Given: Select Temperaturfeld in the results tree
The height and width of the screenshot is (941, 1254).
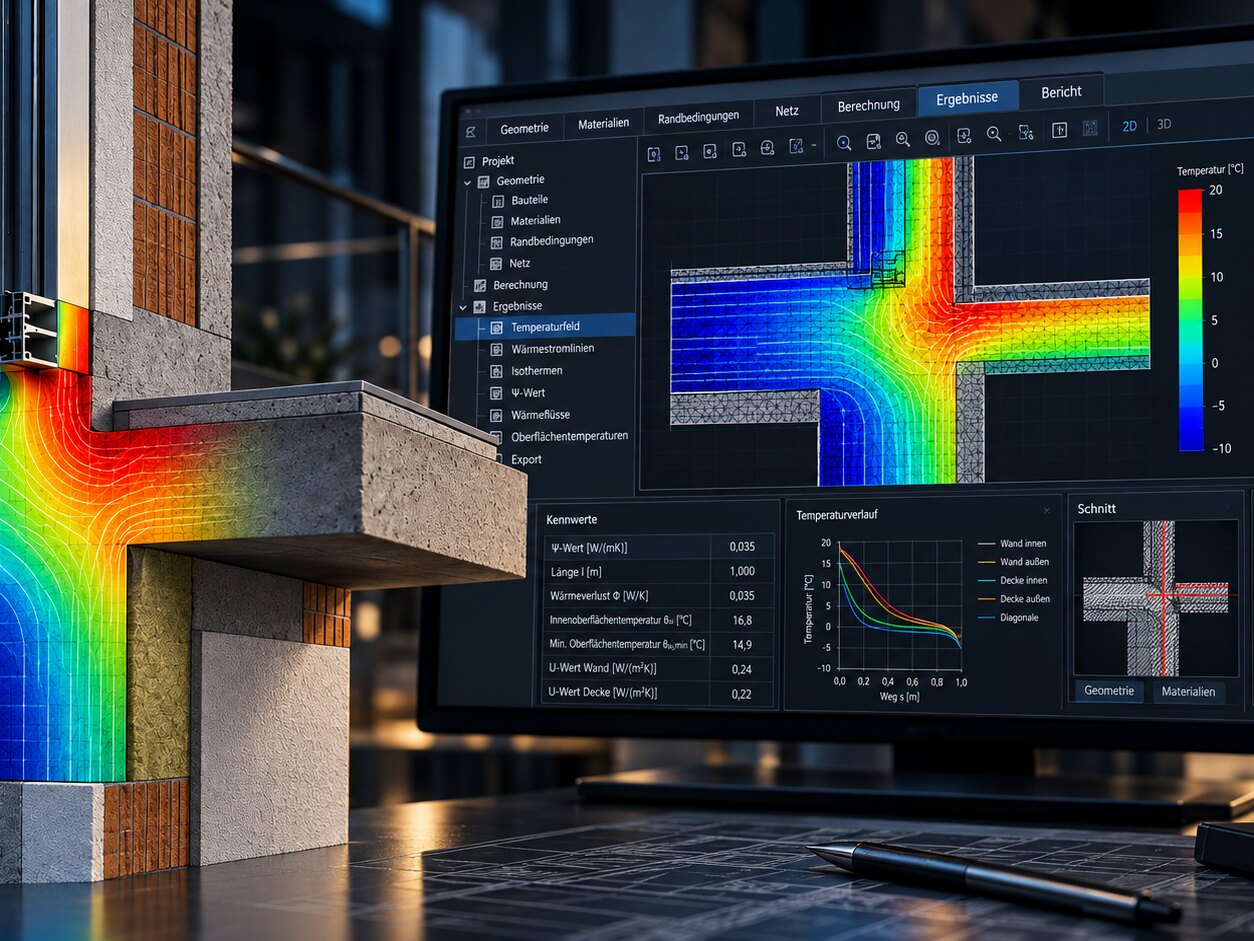Looking at the screenshot, I should pyautogui.click(x=545, y=326).
